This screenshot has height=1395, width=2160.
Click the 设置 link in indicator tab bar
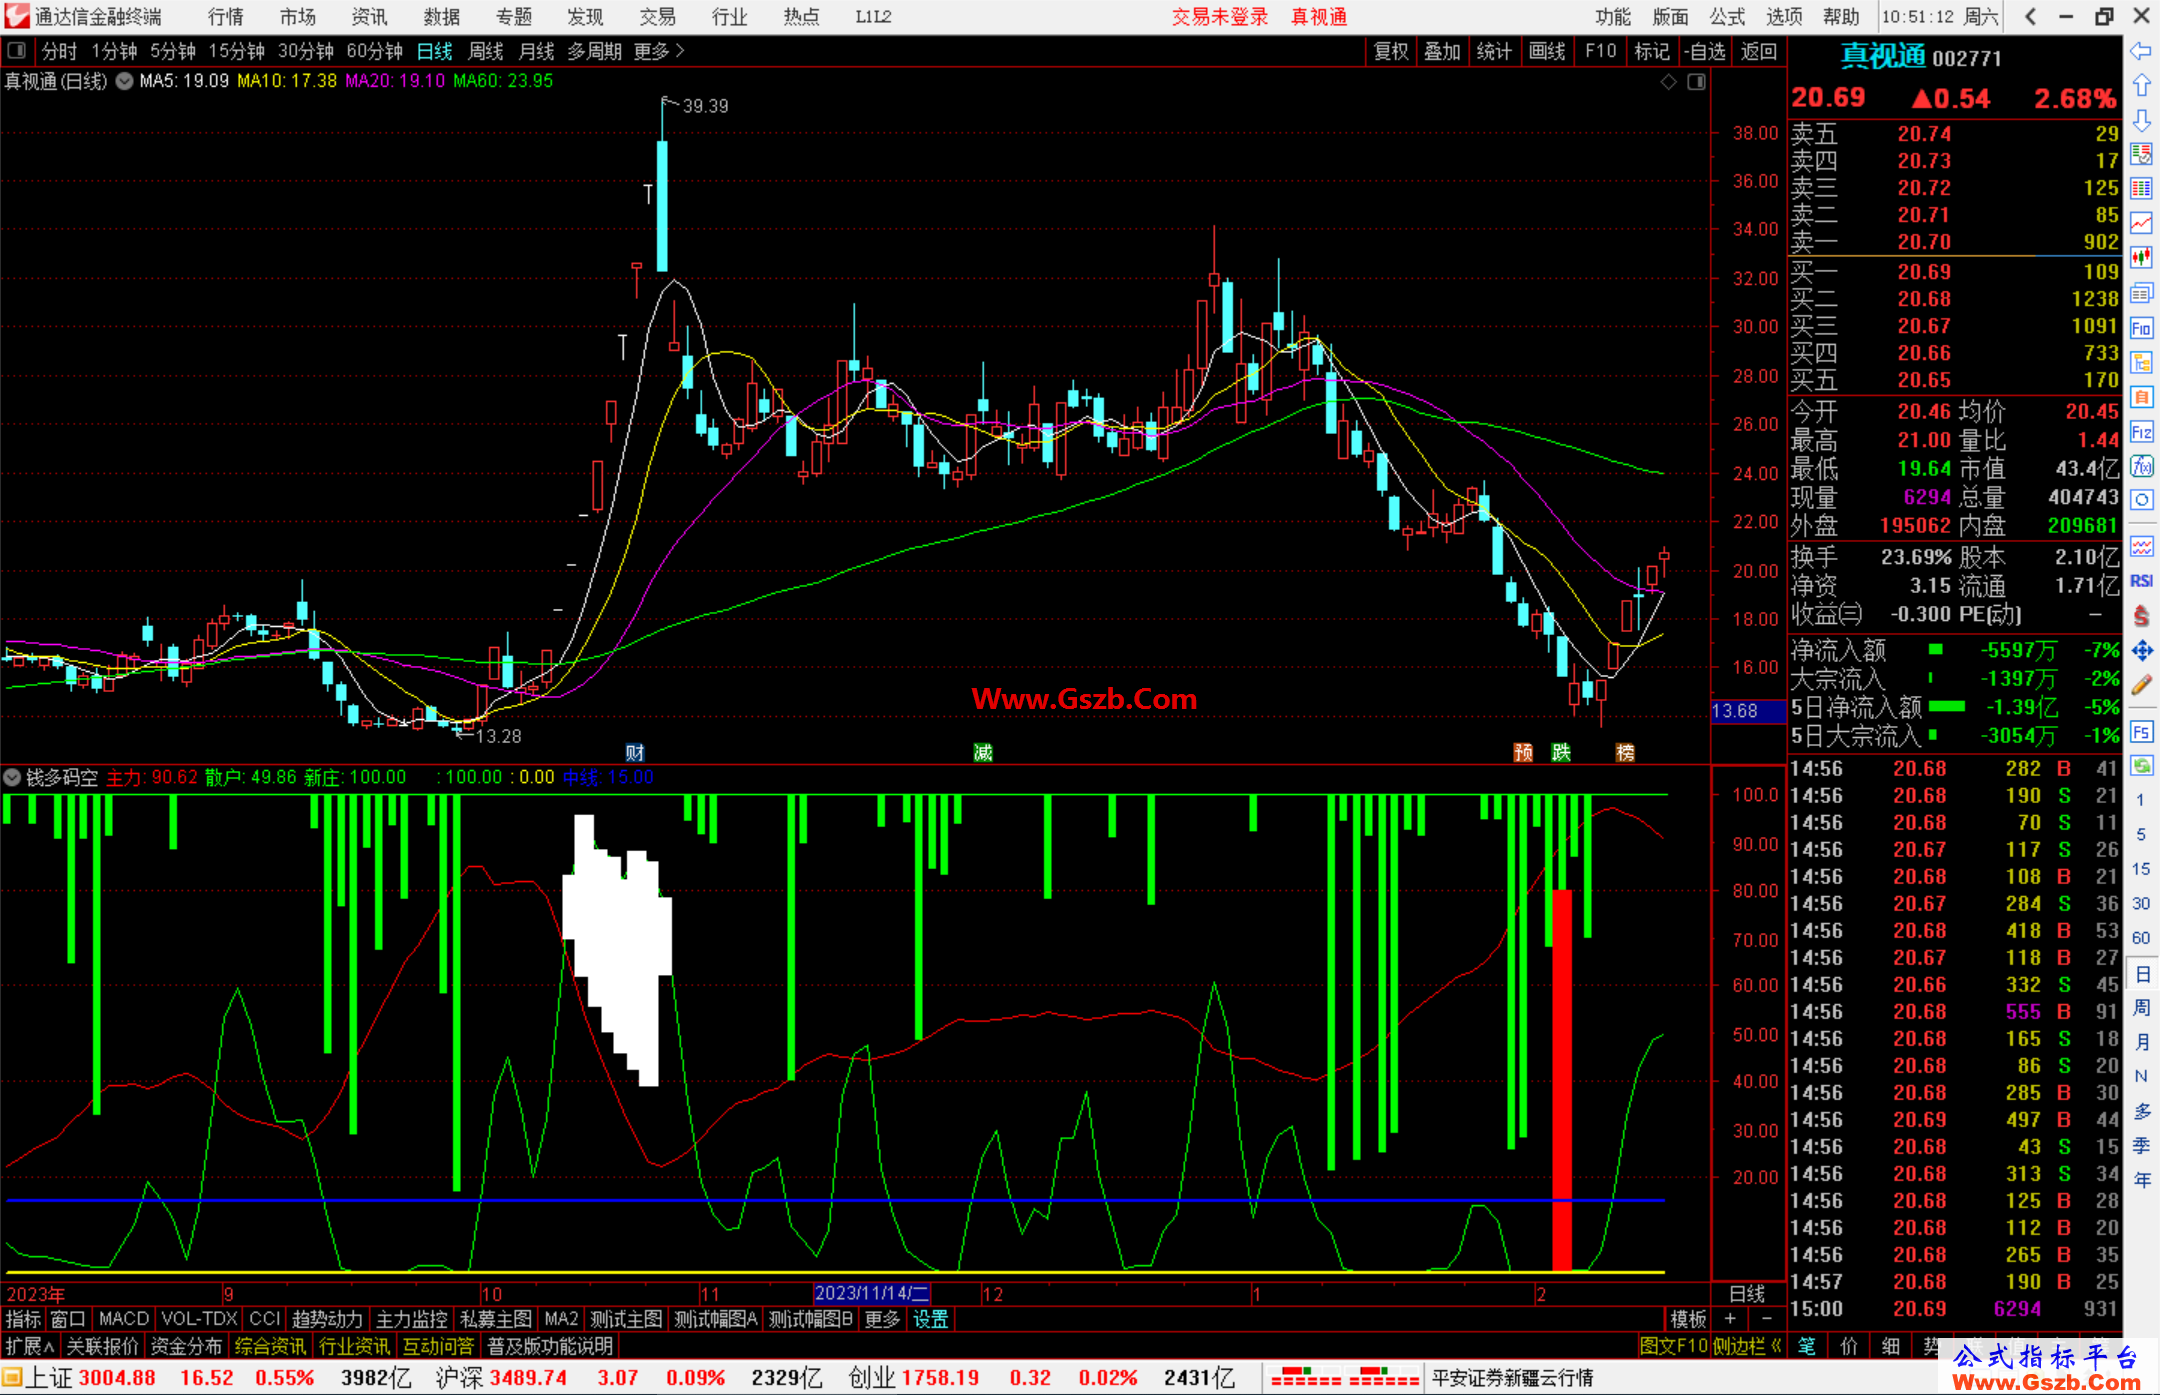click(x=931, y=1319)
